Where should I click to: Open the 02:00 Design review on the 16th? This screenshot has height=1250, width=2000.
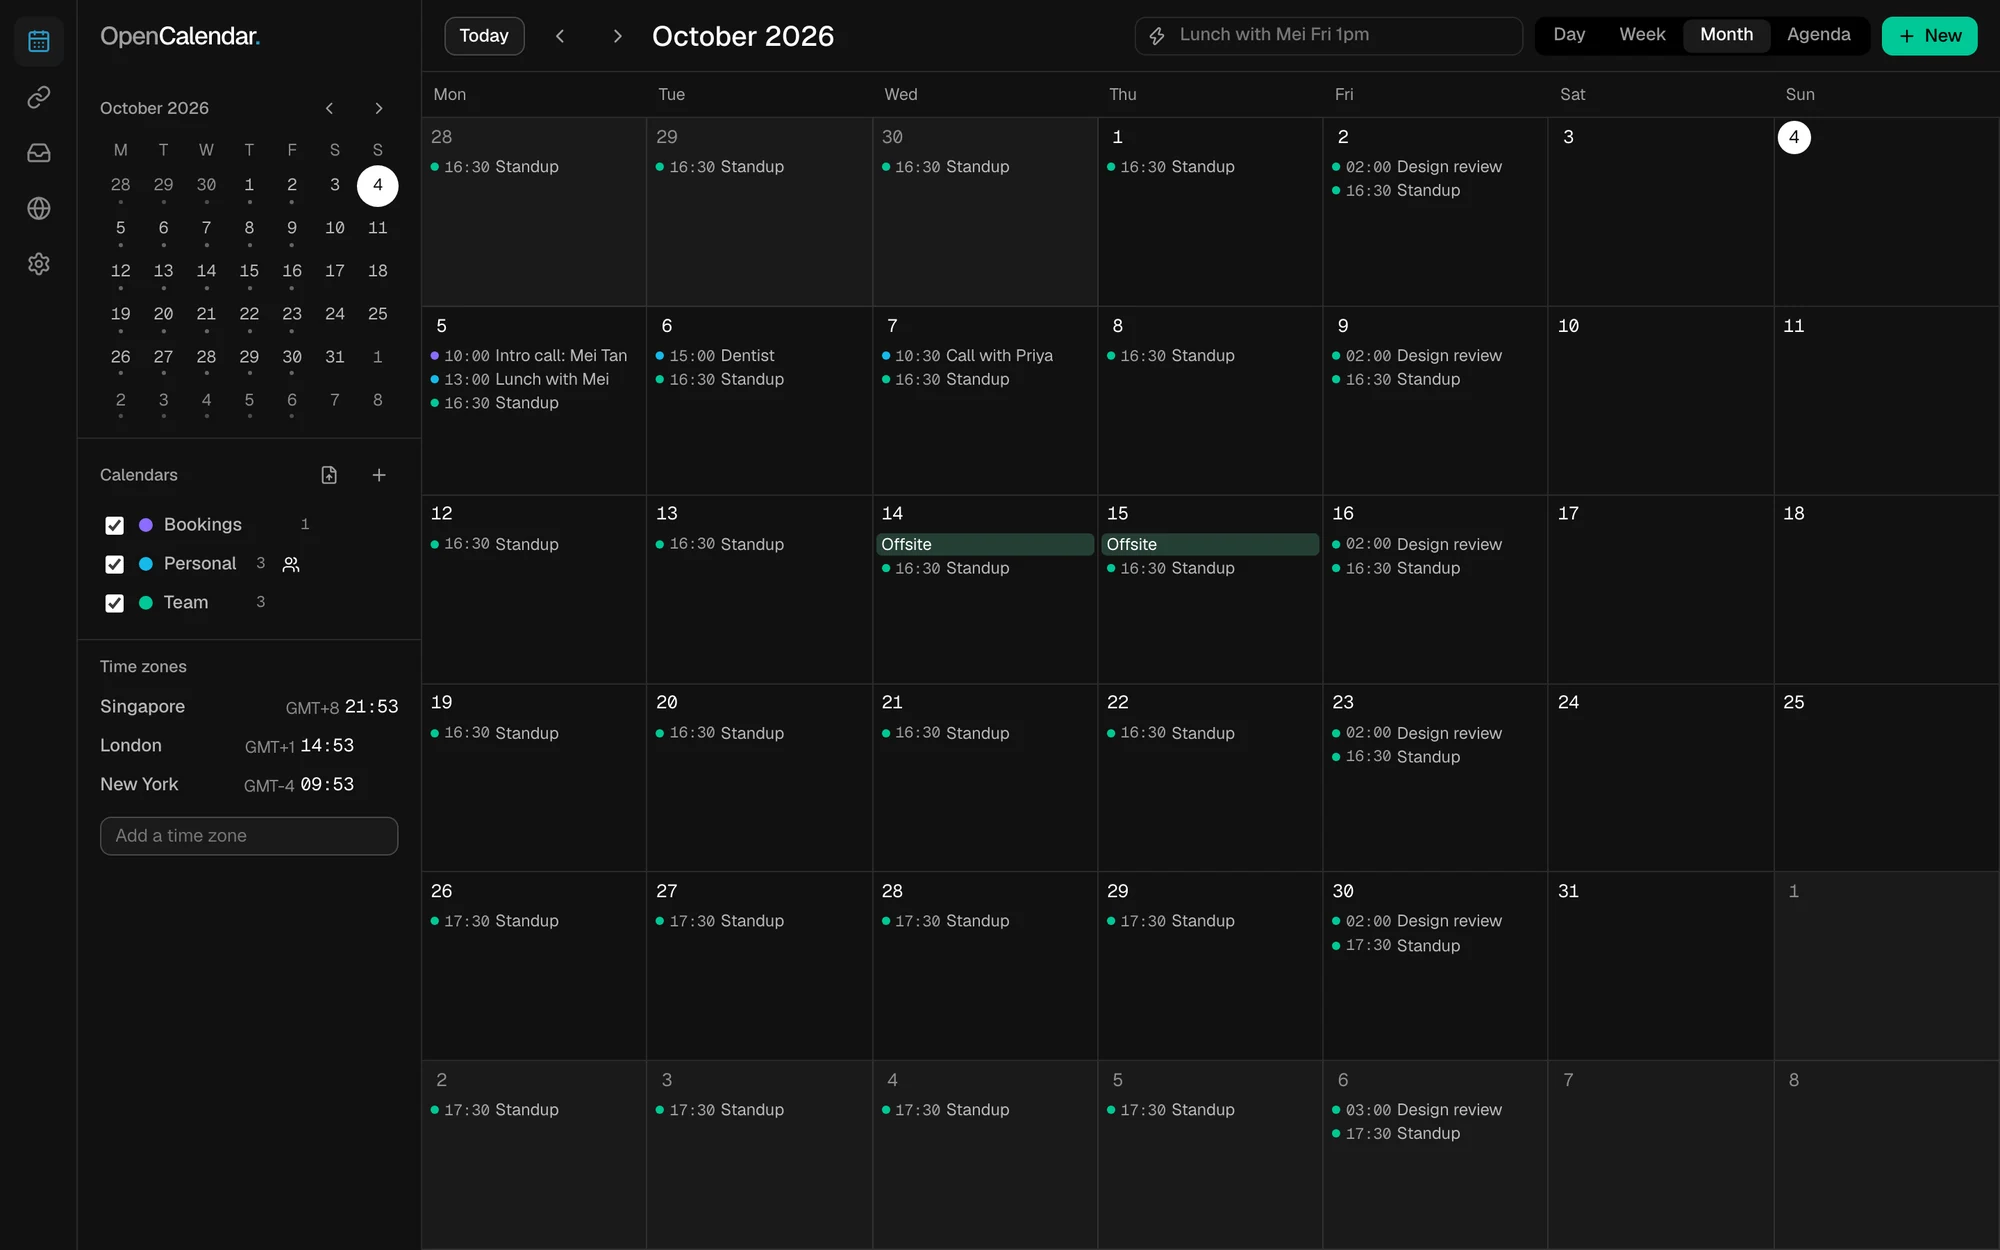point(1435,544)
